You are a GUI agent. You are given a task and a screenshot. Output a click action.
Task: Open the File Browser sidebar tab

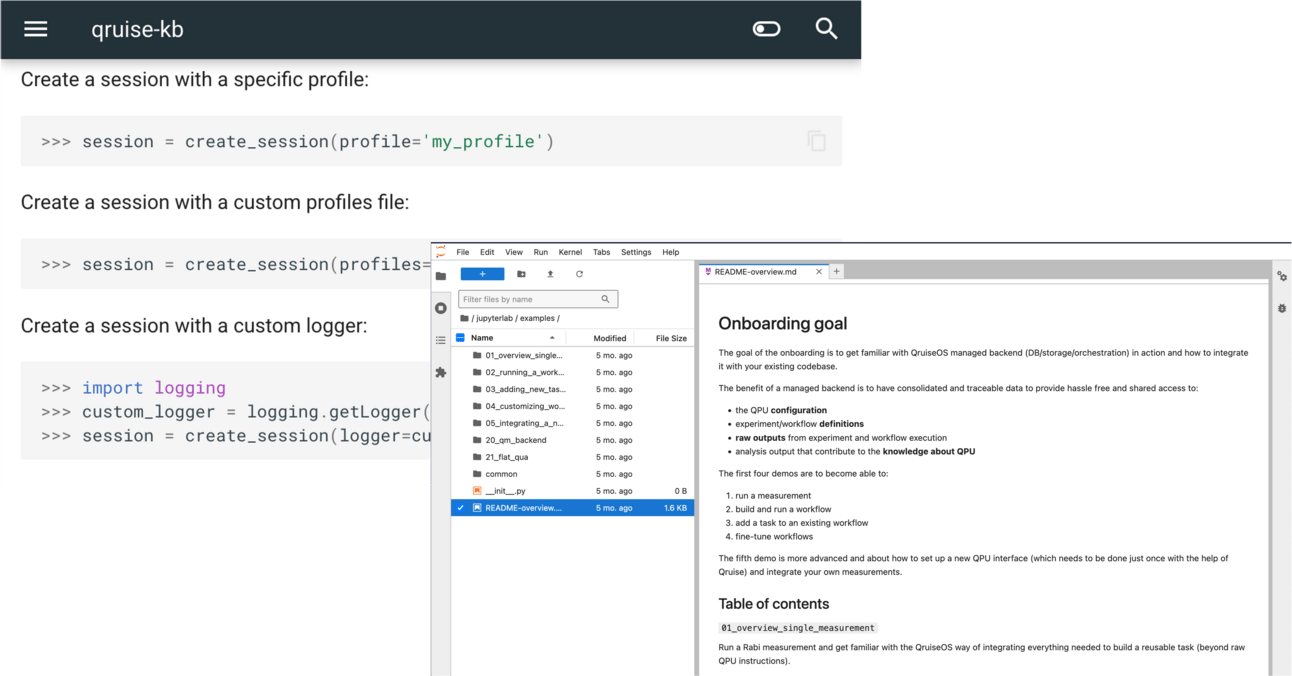[441, 276]
